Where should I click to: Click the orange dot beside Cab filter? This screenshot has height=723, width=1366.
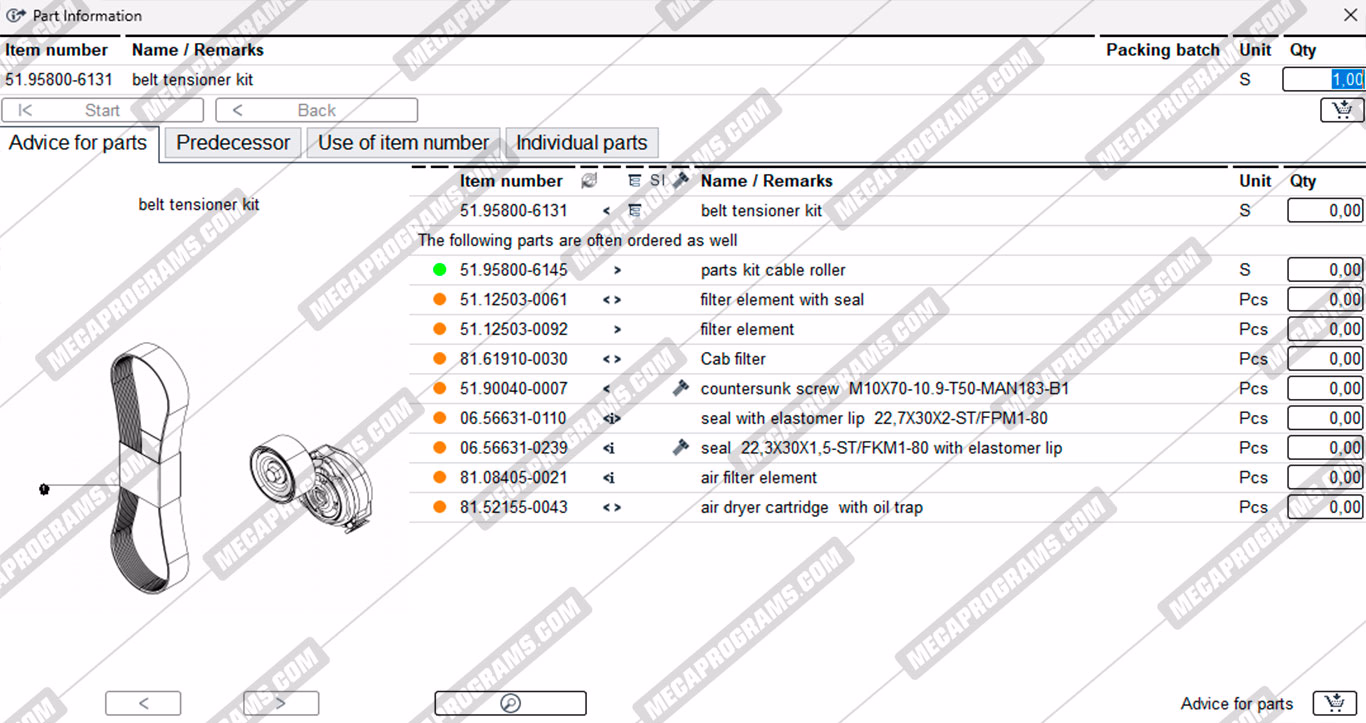(x=439, y=359)
